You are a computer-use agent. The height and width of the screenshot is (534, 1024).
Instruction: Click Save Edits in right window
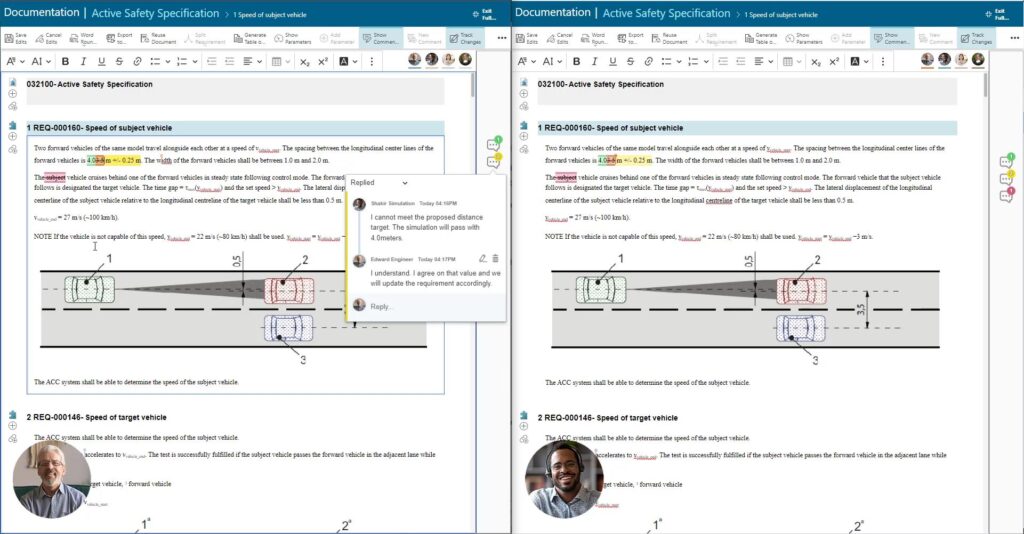click(x=527, y=39)
